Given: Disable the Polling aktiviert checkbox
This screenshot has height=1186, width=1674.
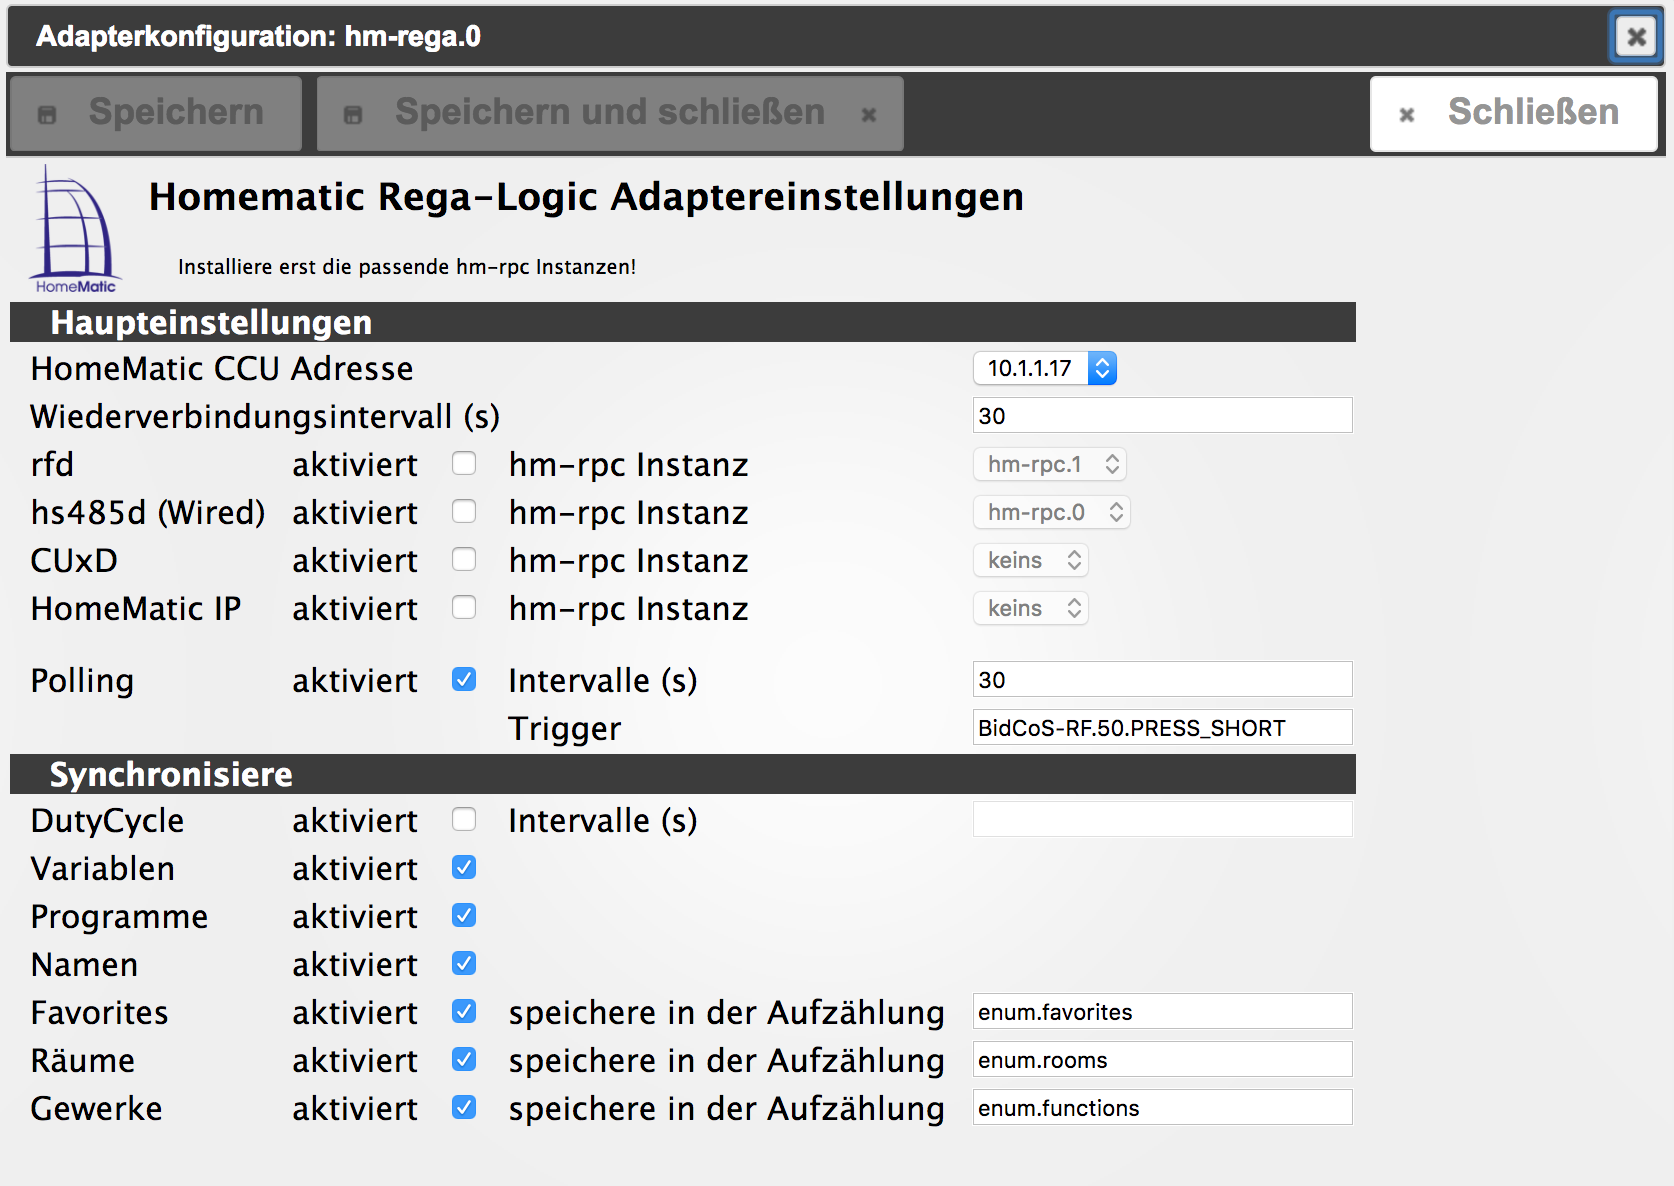Looking at the screenshot, I should pyautogui.click(x=464, y=679).
